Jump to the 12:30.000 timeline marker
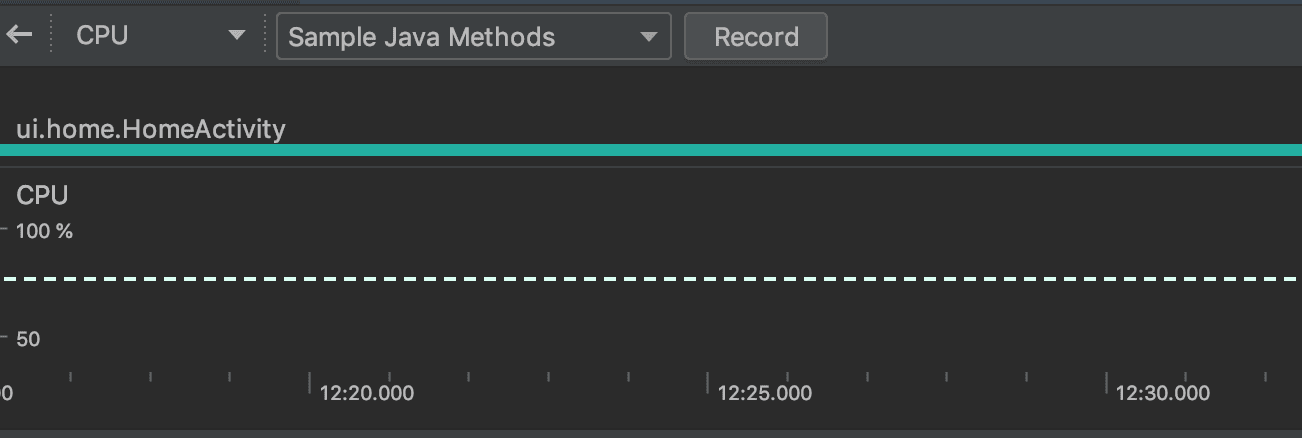The height and width of the screenshot is (438, 1302). point(1162,394)
